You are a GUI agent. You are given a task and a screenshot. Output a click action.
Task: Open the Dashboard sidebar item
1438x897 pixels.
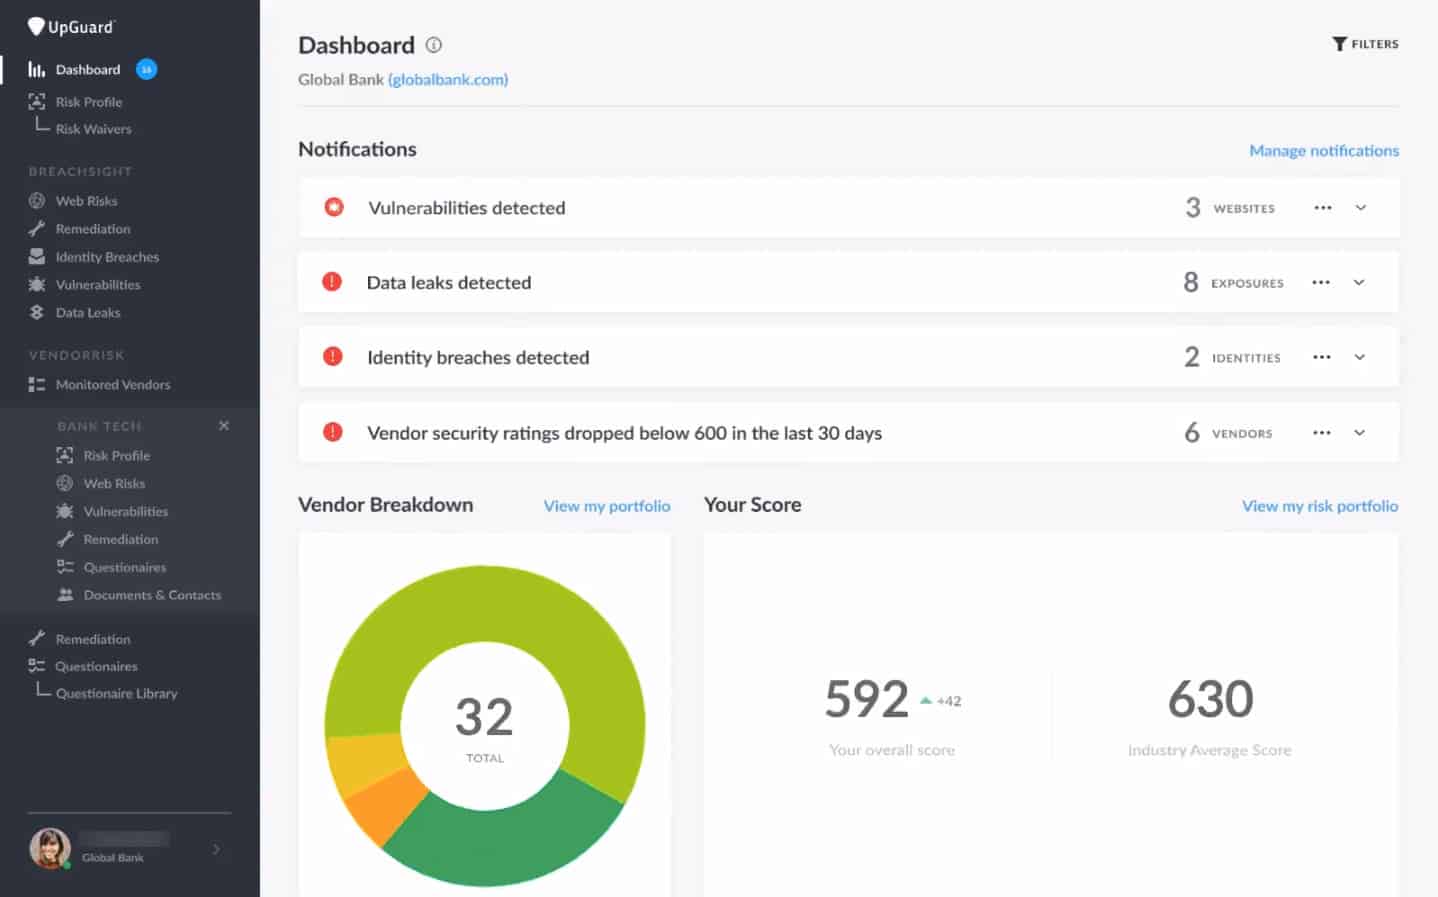tap(88, 69)
